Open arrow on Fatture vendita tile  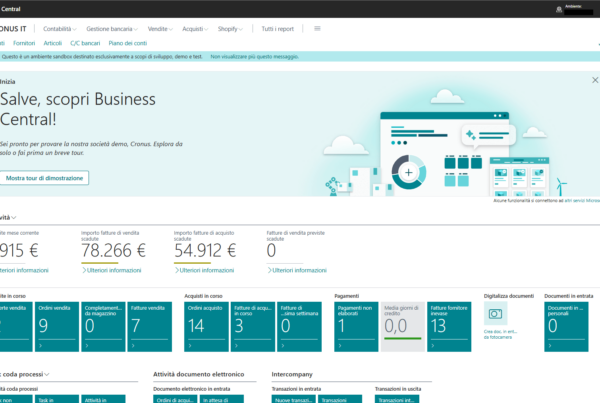tap(133, 346)
